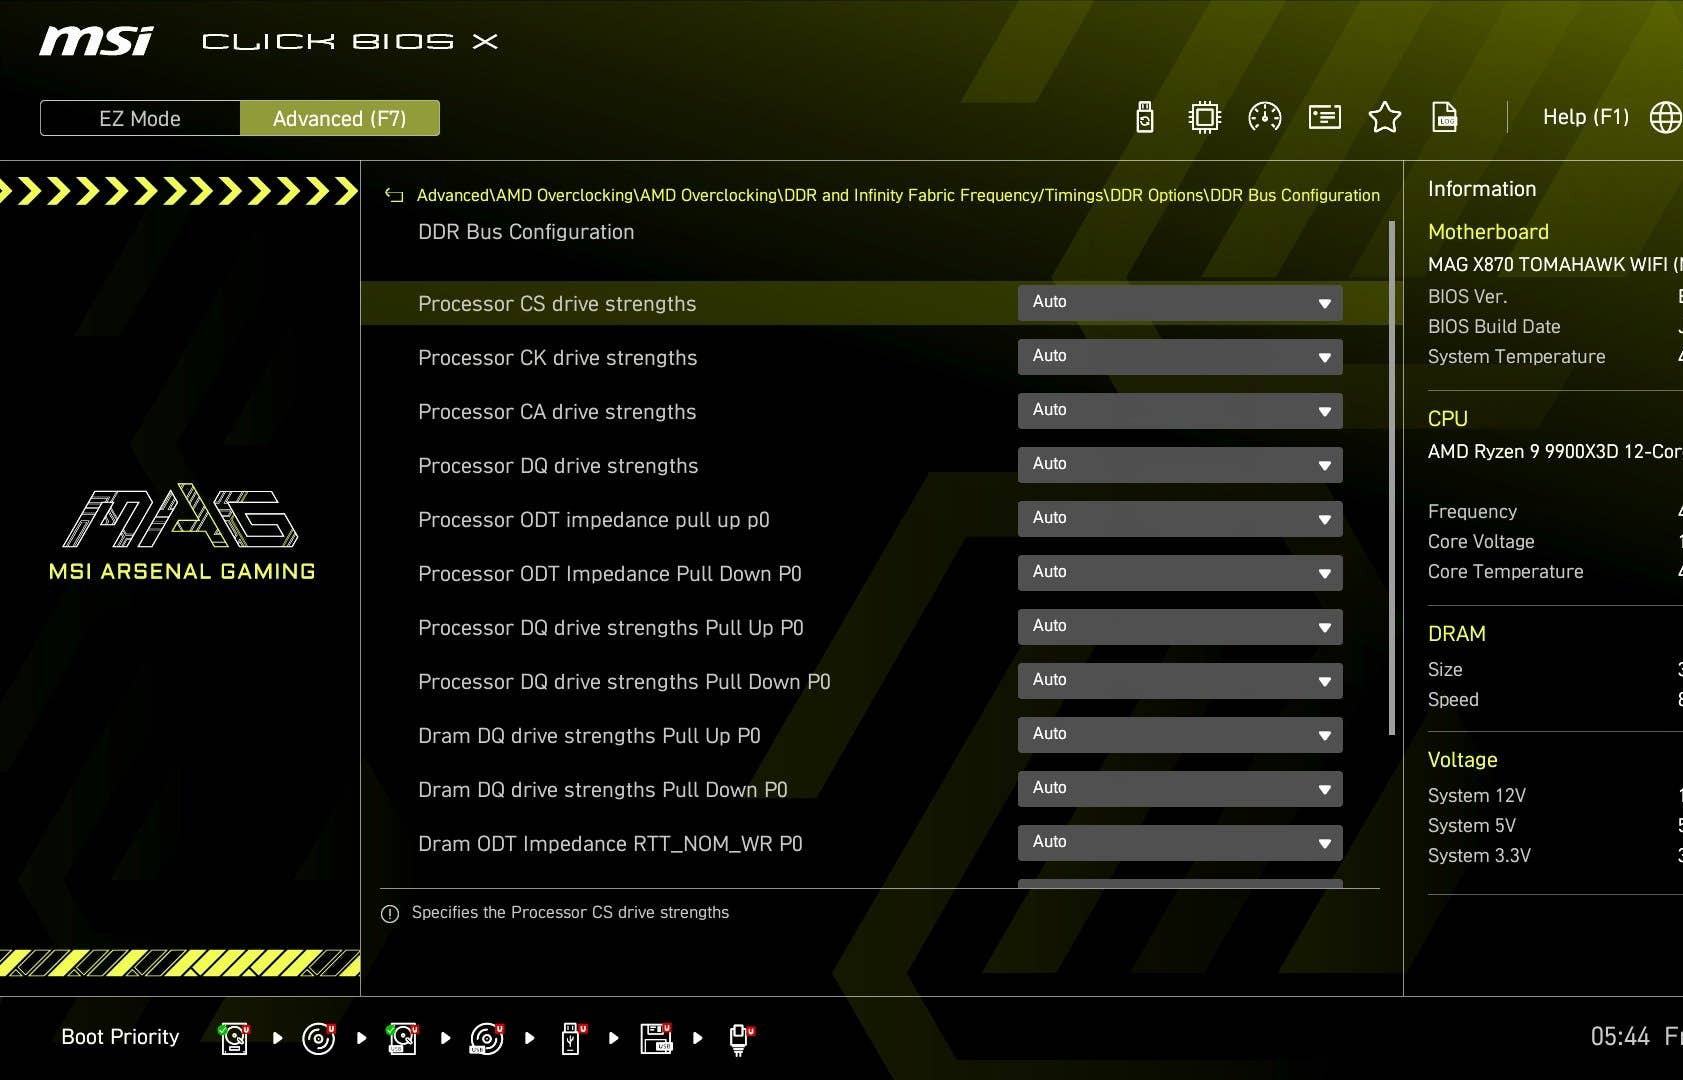Open Favorites using the star icon
The image size is (1683, 1080).
pyautogui.click(x=1385, y=117)
